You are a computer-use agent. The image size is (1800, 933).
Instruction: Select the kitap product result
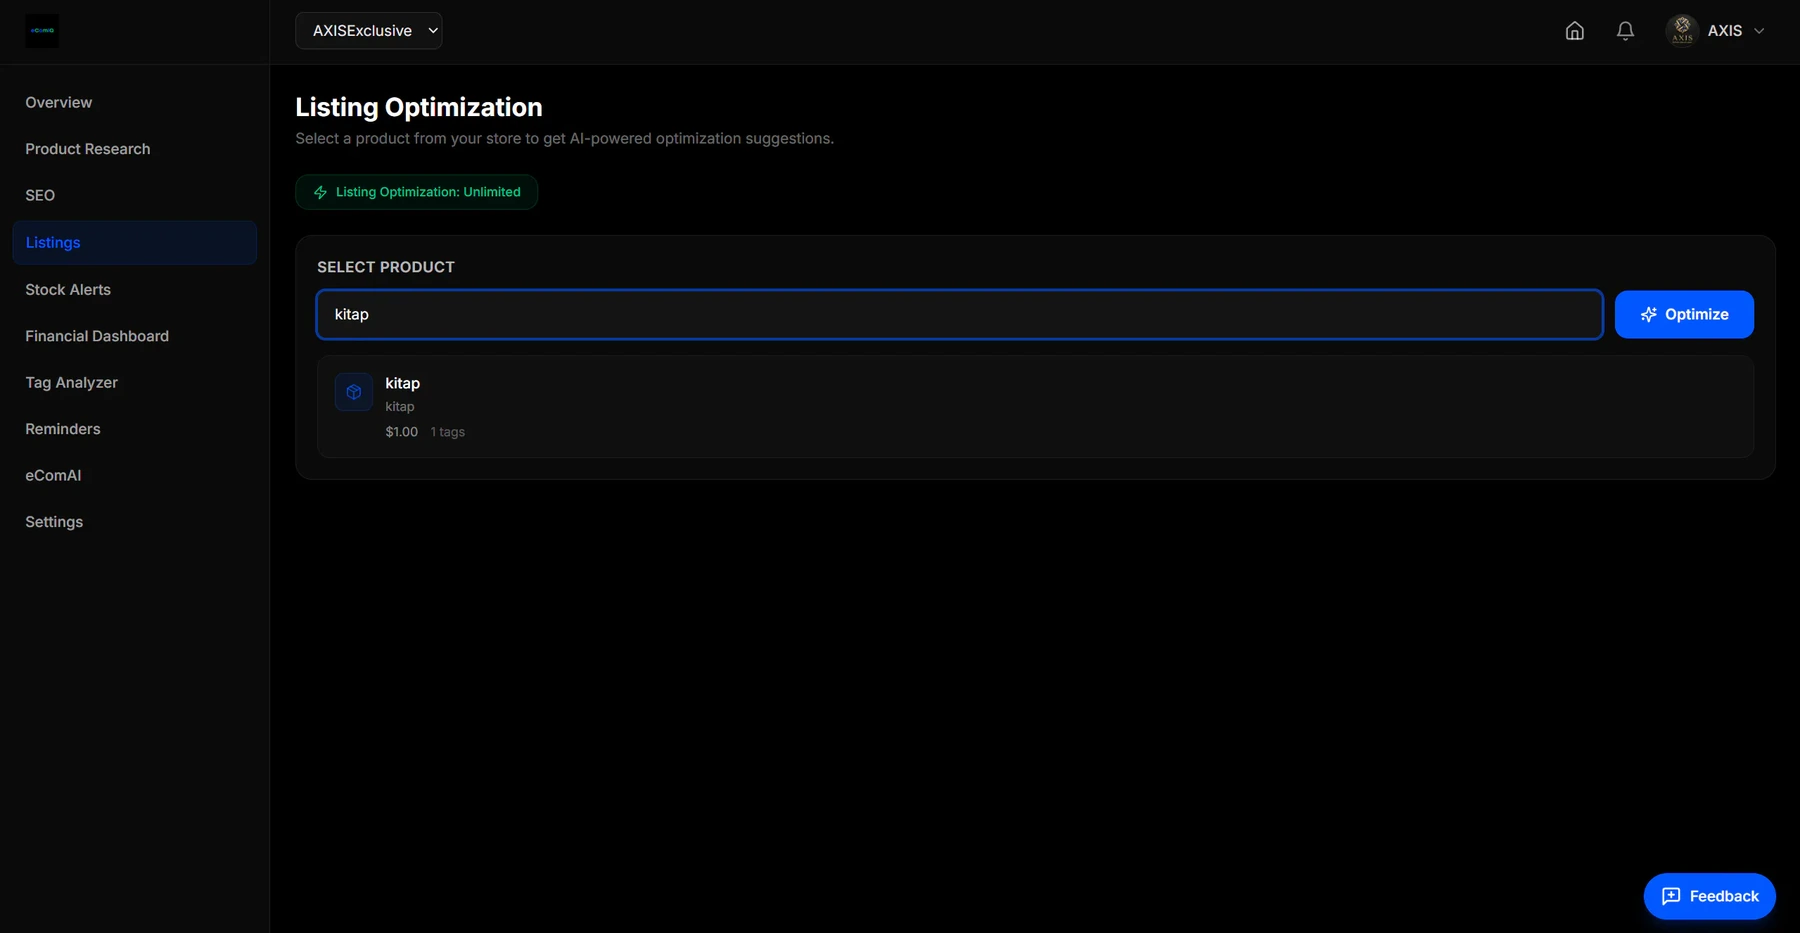point(1035,407)
